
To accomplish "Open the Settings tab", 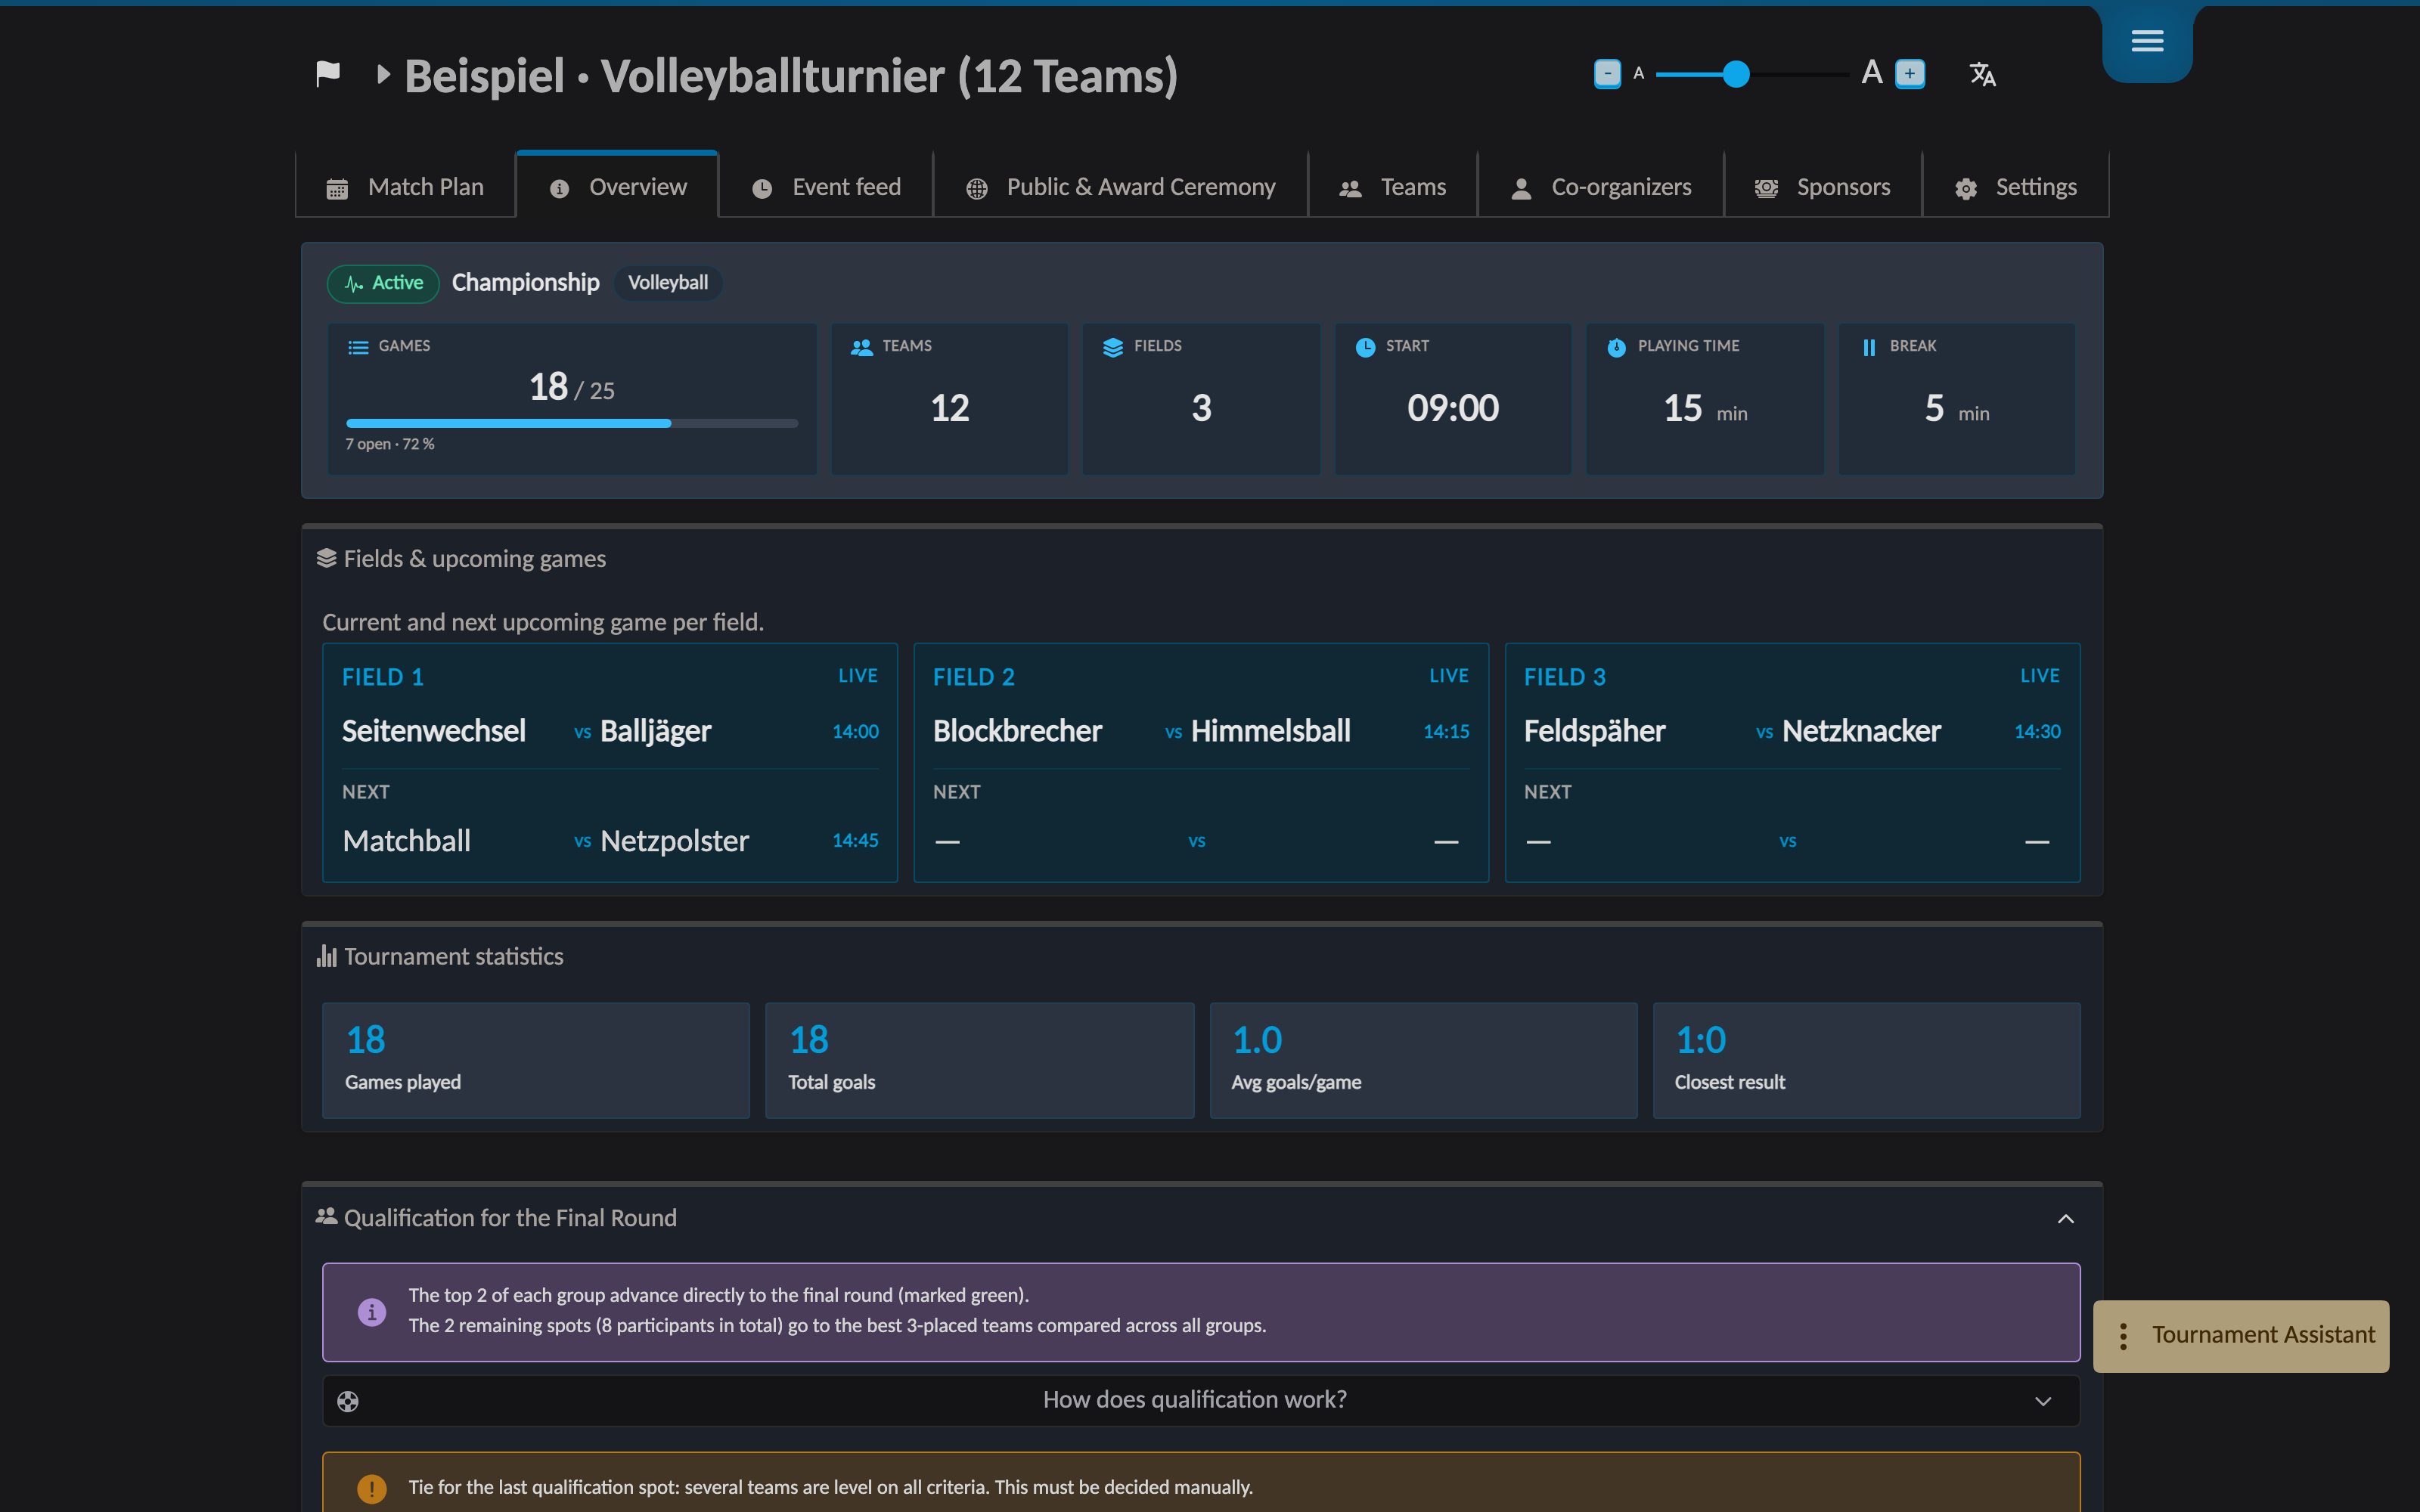I will 2016,187.
